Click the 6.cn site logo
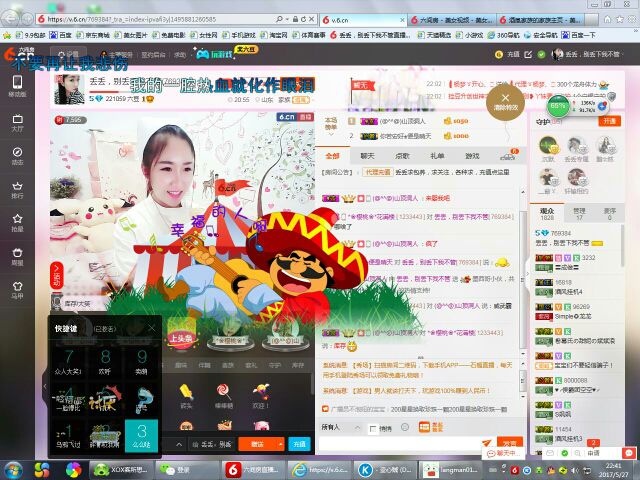The image size is (640, 480). click(19, 54)
